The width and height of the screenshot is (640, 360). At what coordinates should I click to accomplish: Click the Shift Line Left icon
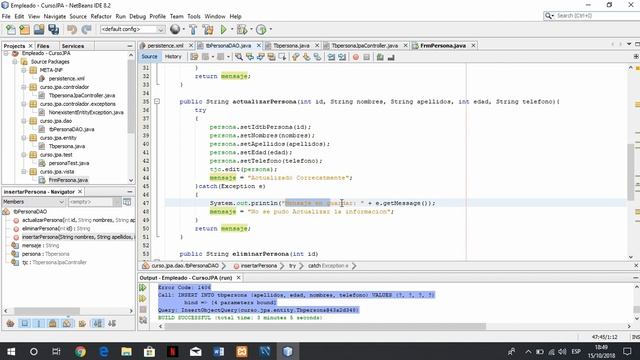(x=331, y=57)
